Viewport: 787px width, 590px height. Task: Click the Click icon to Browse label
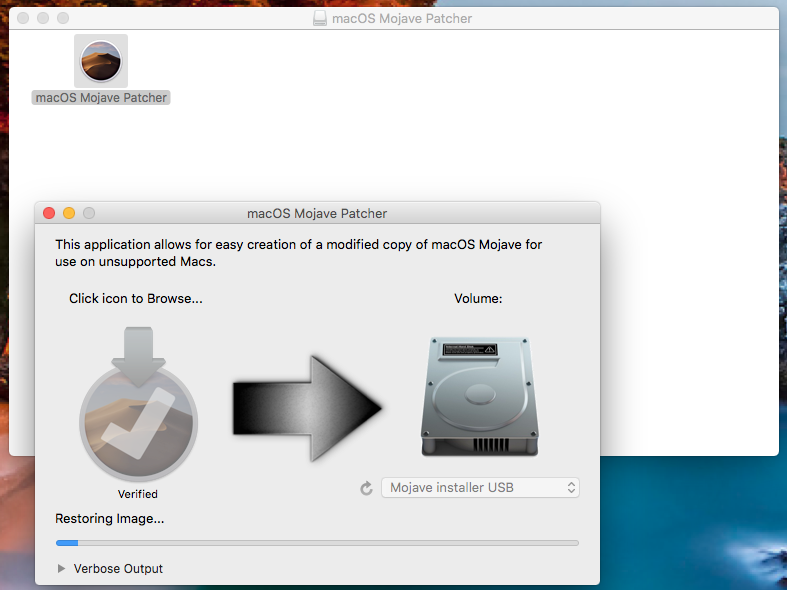click(136, 299)
